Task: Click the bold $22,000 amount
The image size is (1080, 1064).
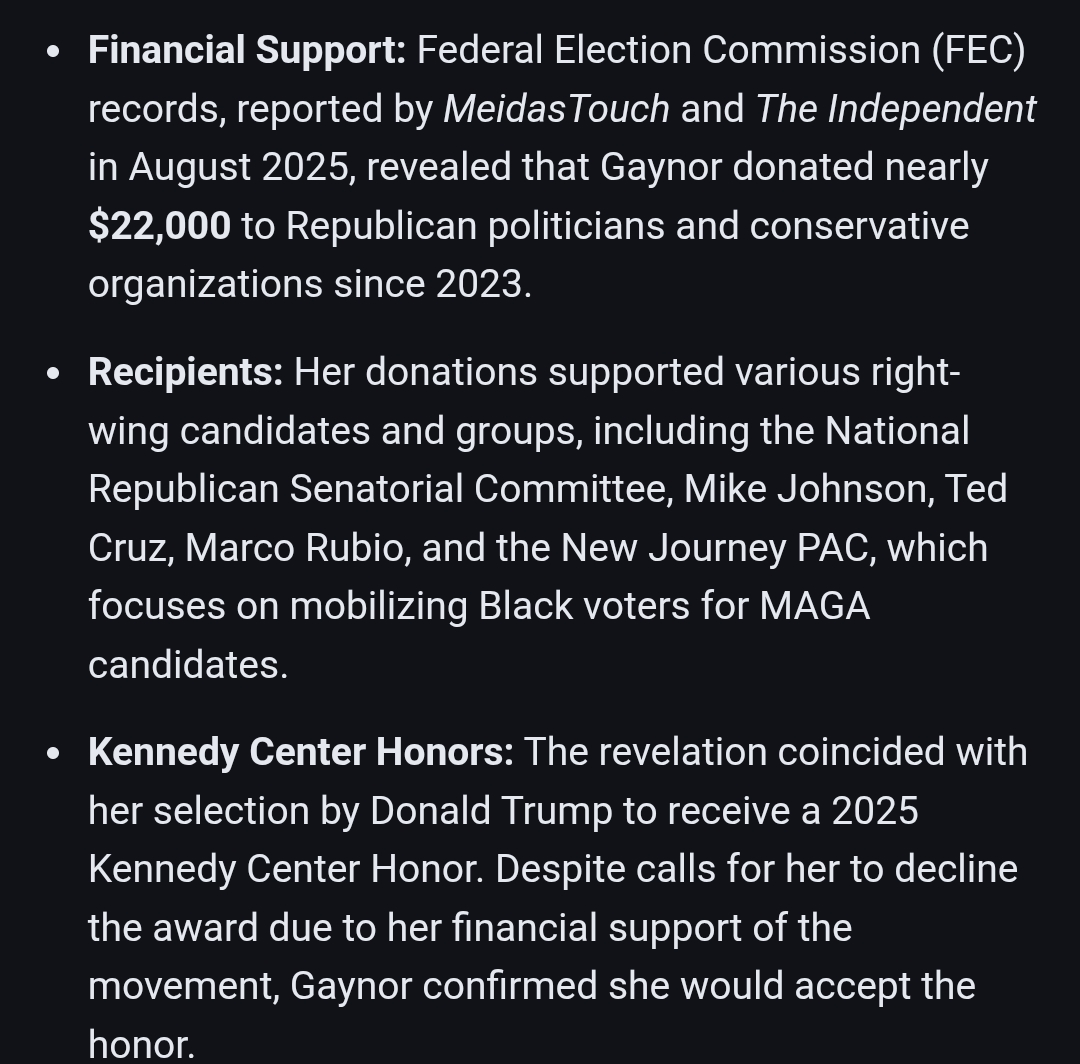Action: (x=159, y=226)
